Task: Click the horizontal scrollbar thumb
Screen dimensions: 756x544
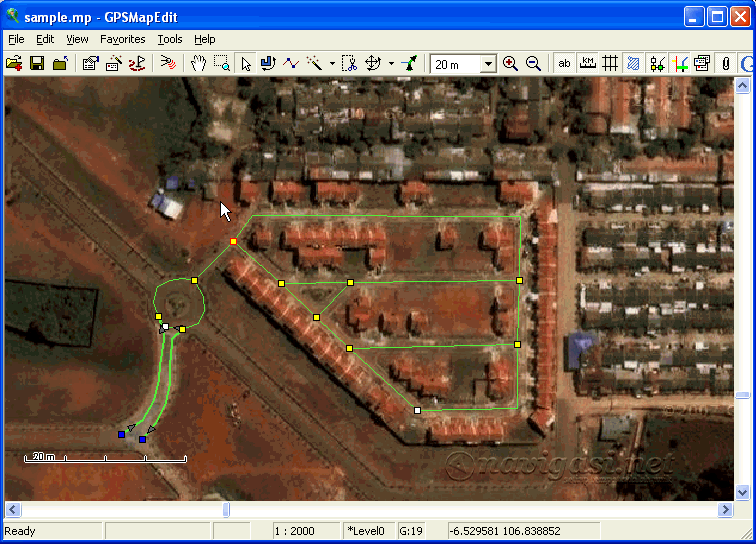Action: (x=226, y=510)
